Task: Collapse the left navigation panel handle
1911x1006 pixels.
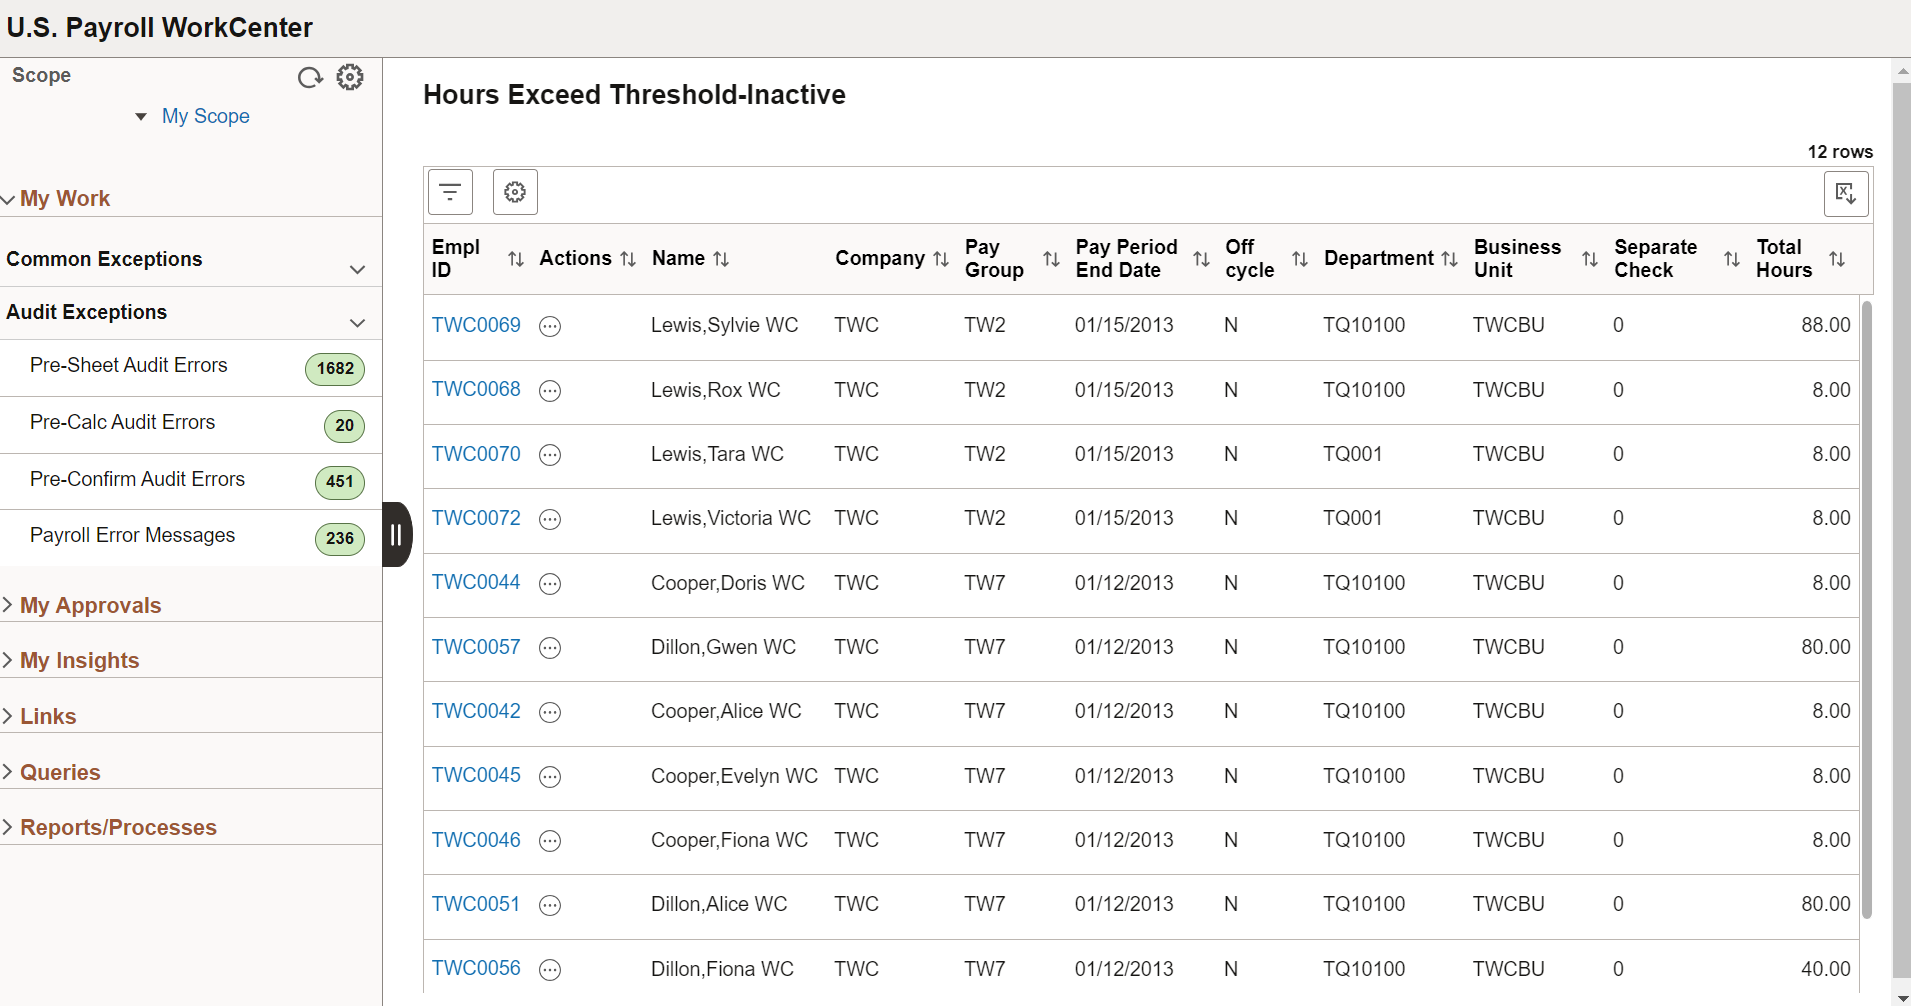Action: [x=397, y=534]
